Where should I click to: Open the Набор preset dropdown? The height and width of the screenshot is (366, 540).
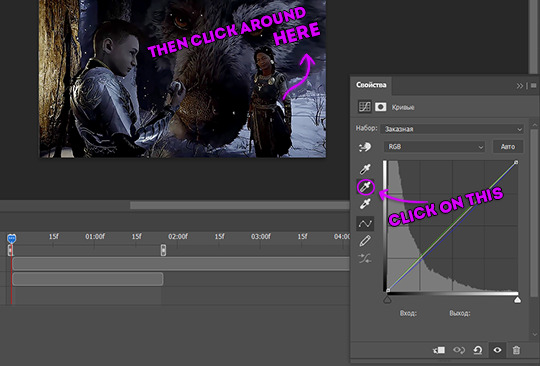point(452,129)
